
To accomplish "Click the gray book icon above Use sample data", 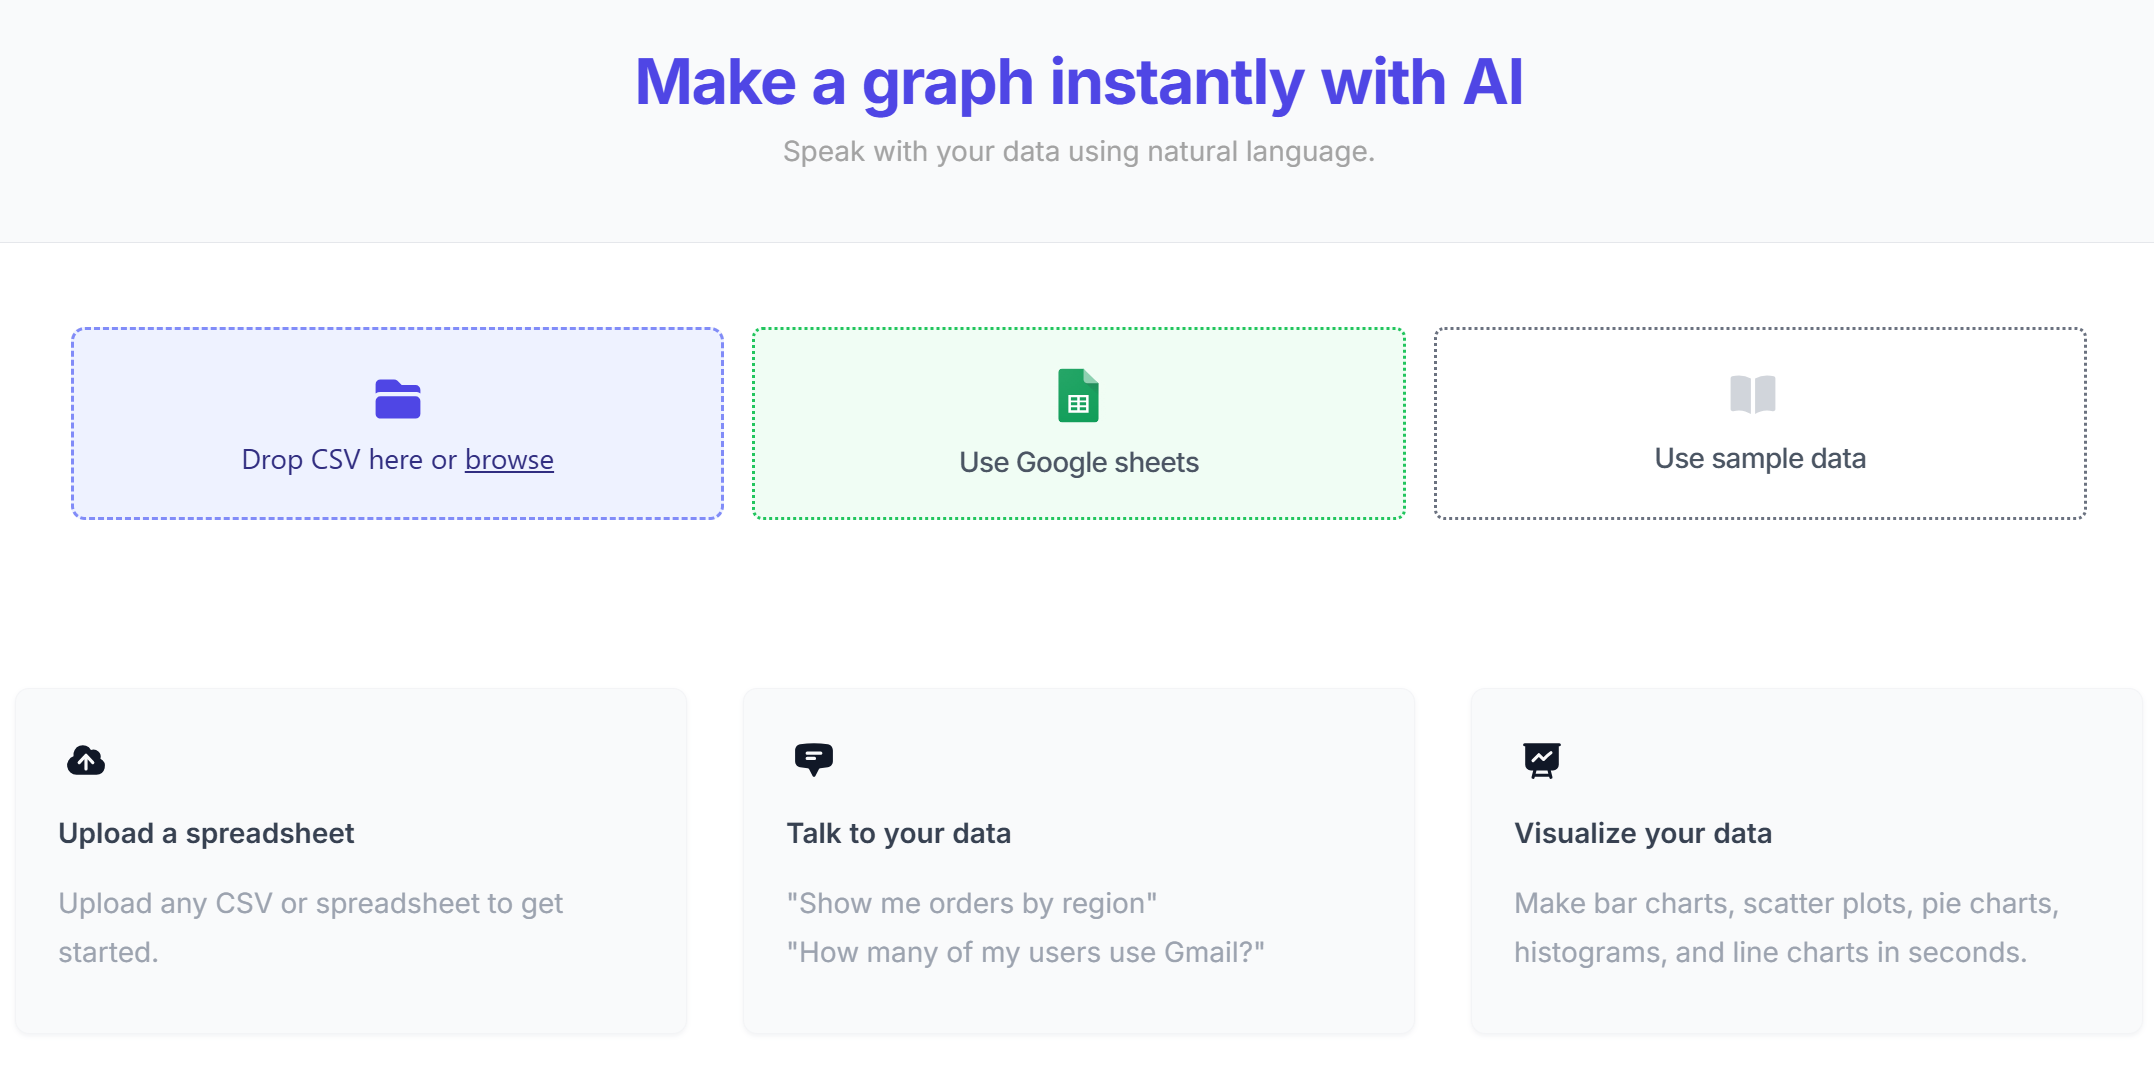I will (x=1759, y=395).
